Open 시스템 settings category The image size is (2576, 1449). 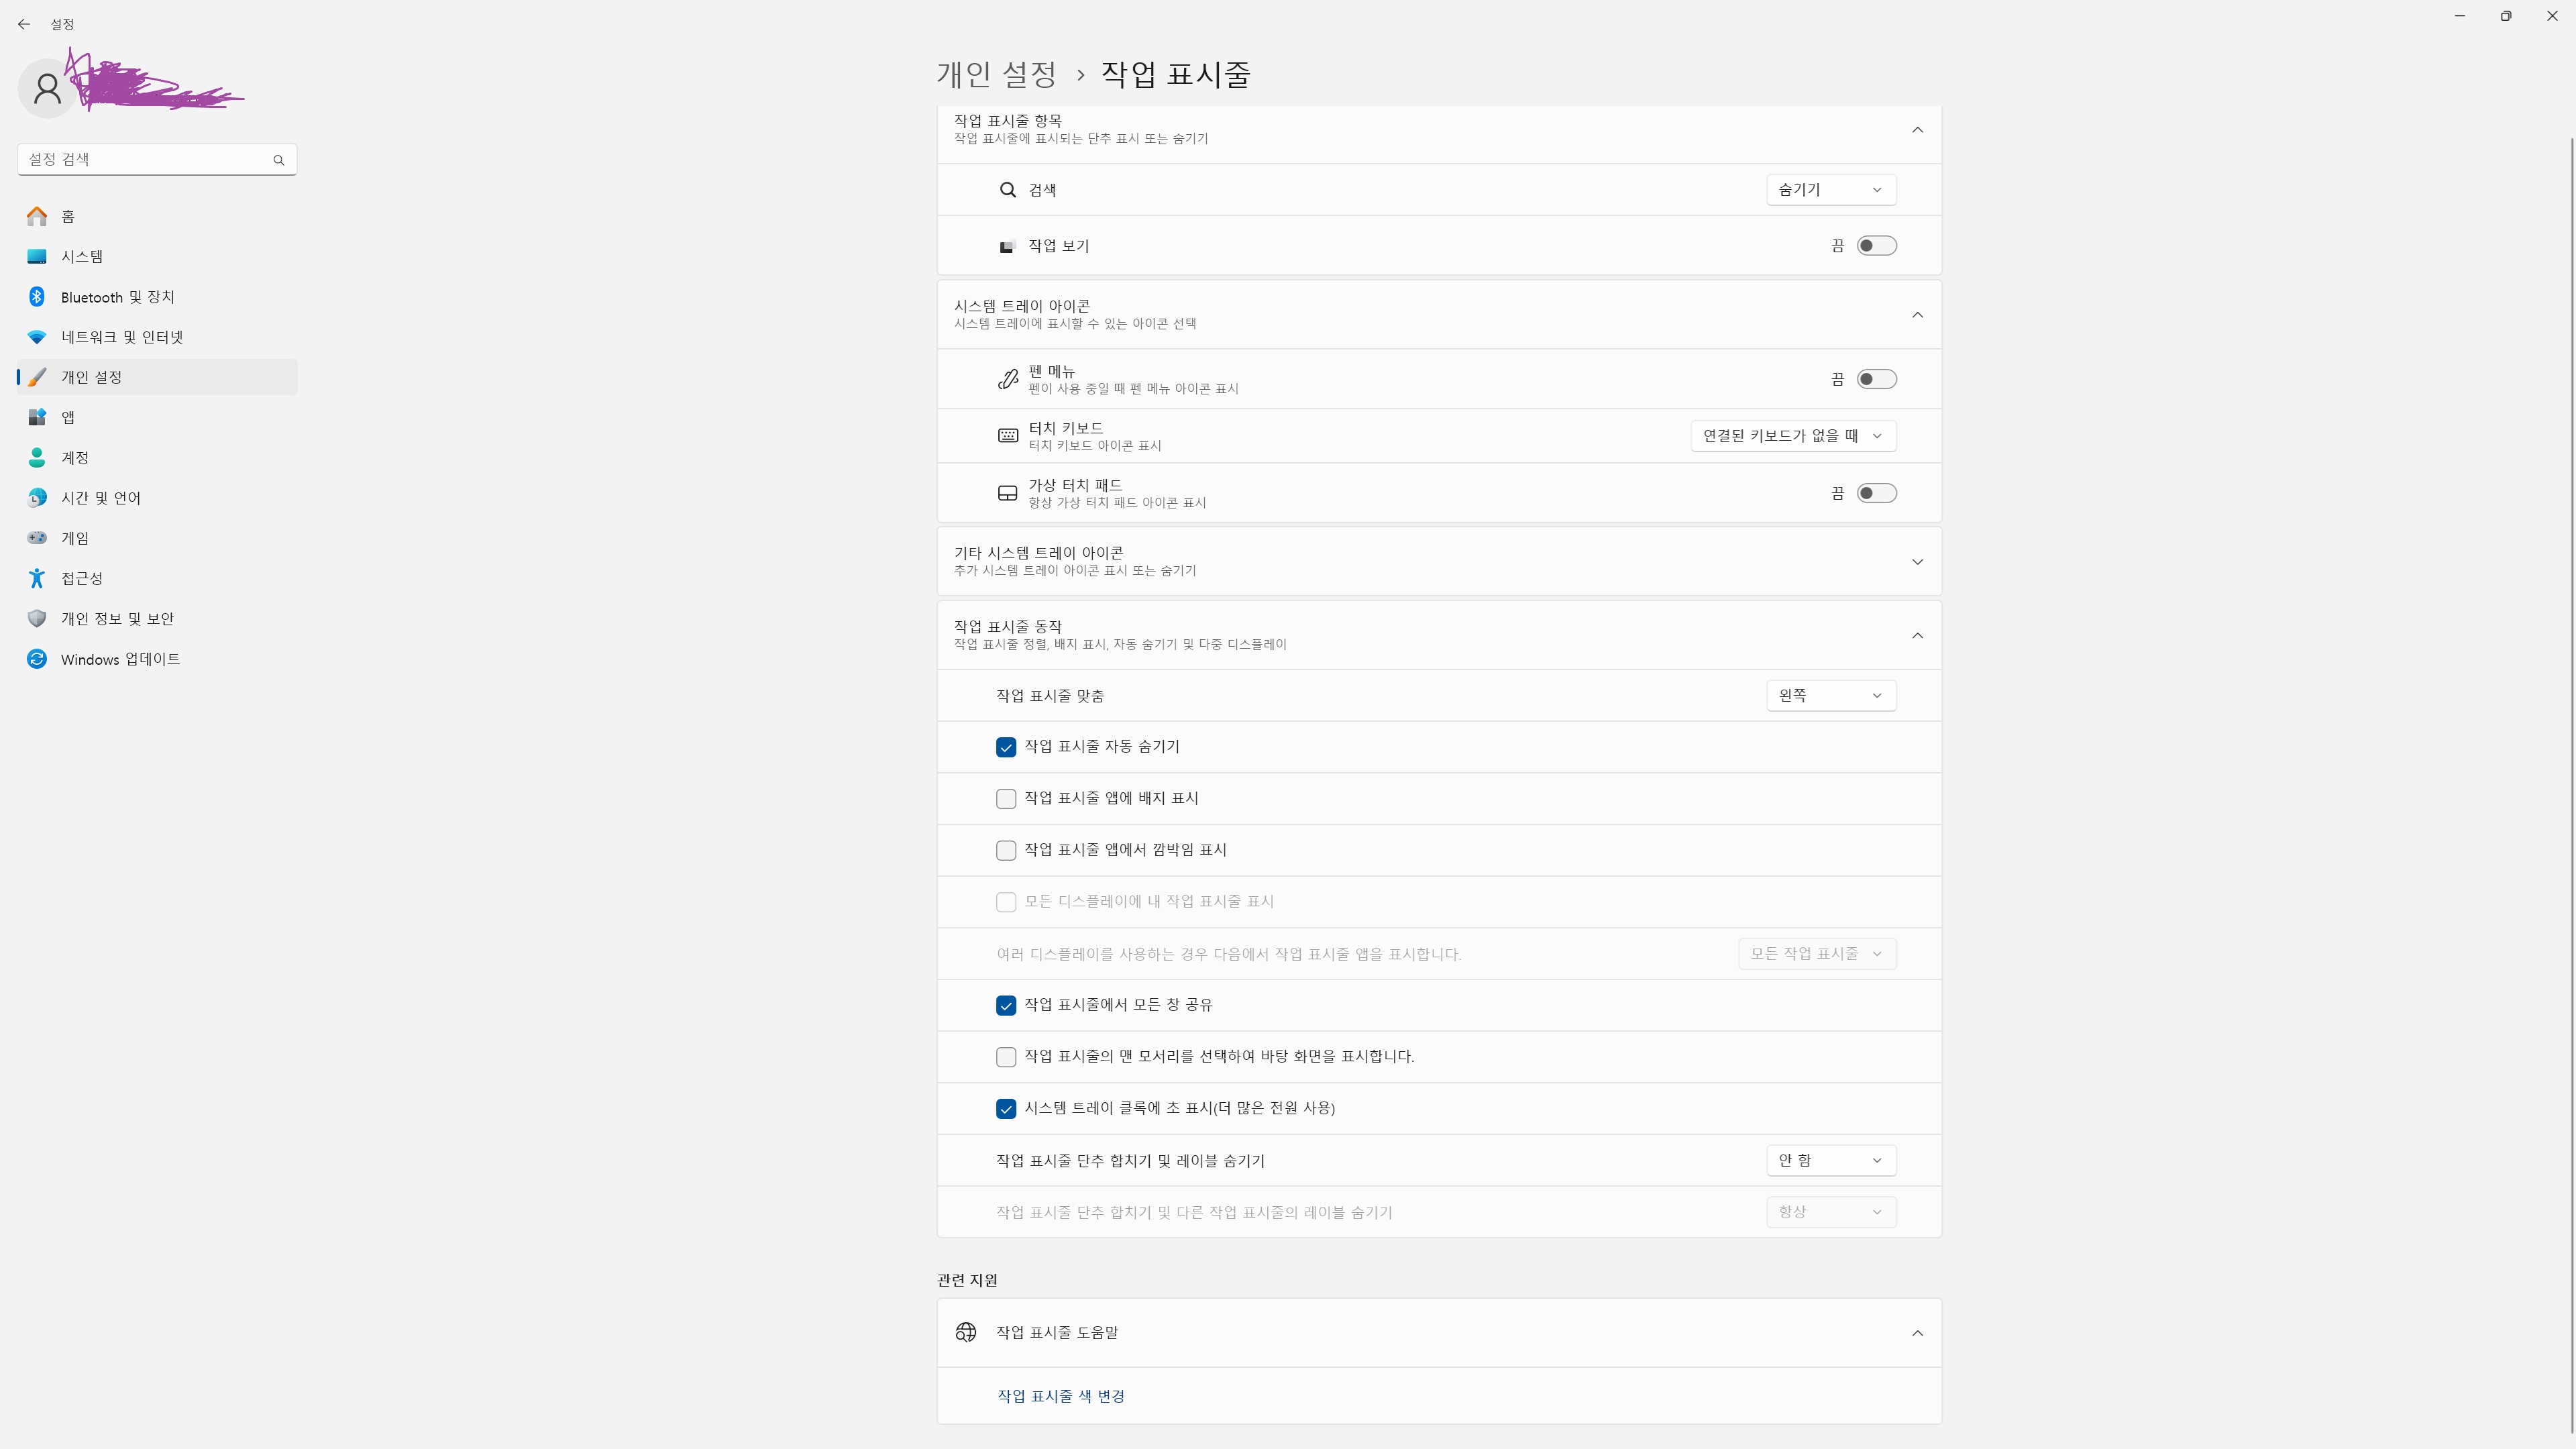157,257
